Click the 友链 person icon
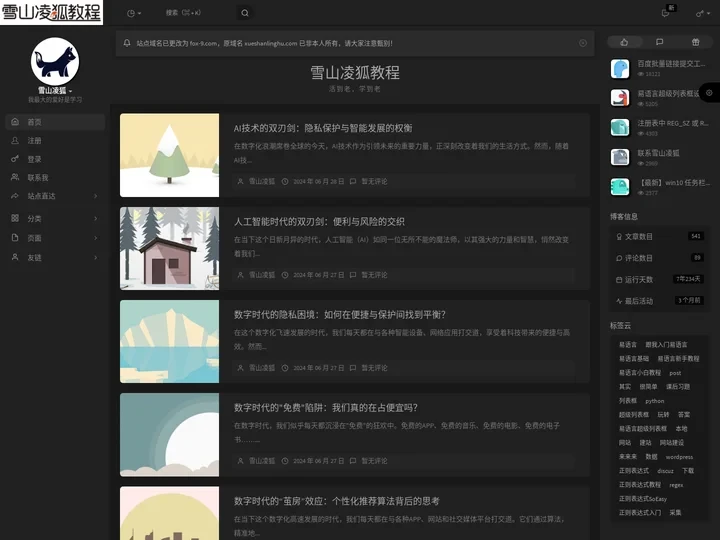 (15, 257)
